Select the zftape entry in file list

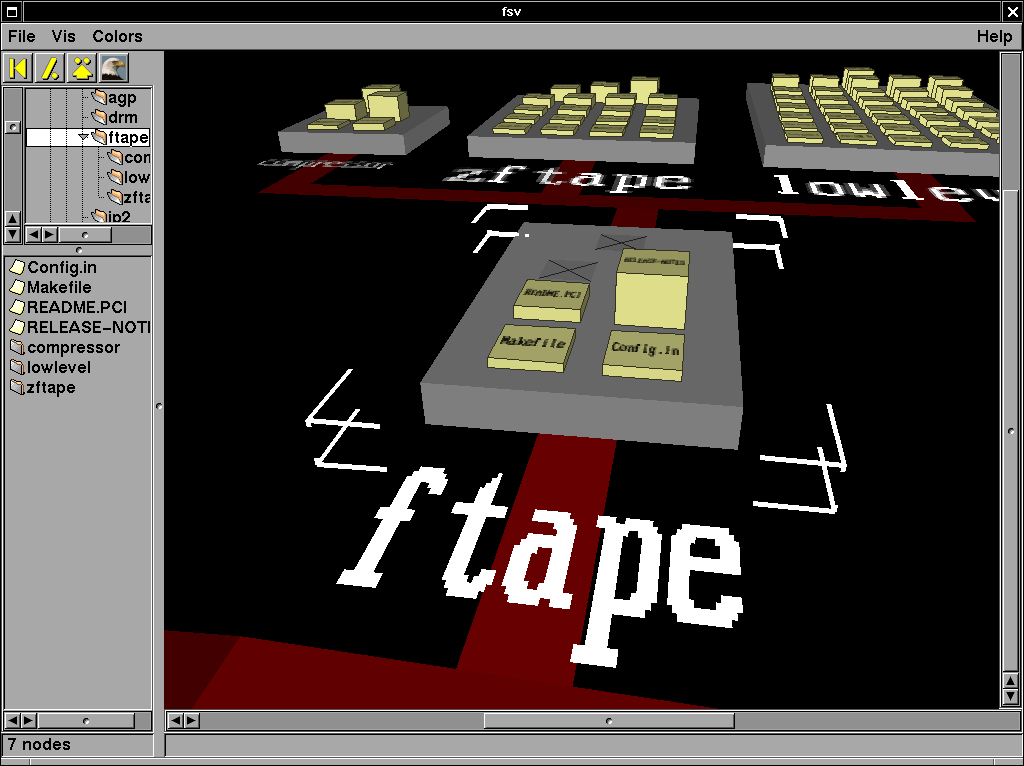(x=51, y=388)
